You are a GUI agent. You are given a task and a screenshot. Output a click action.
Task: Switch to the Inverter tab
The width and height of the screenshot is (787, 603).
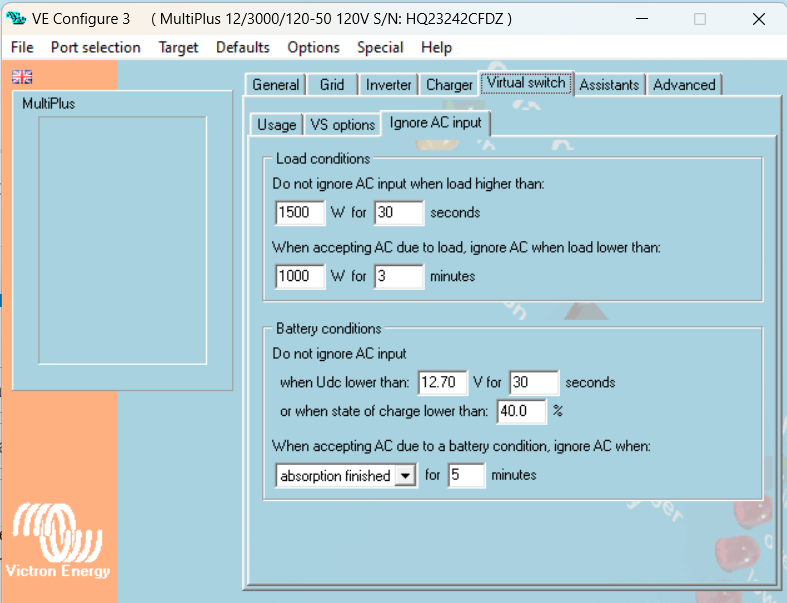(x=388, y=84)
